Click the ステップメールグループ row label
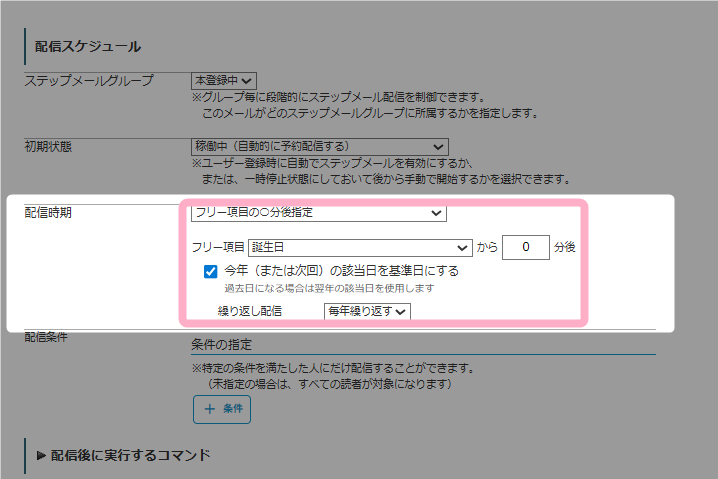The image size is (718, 479). pos(89,80)
